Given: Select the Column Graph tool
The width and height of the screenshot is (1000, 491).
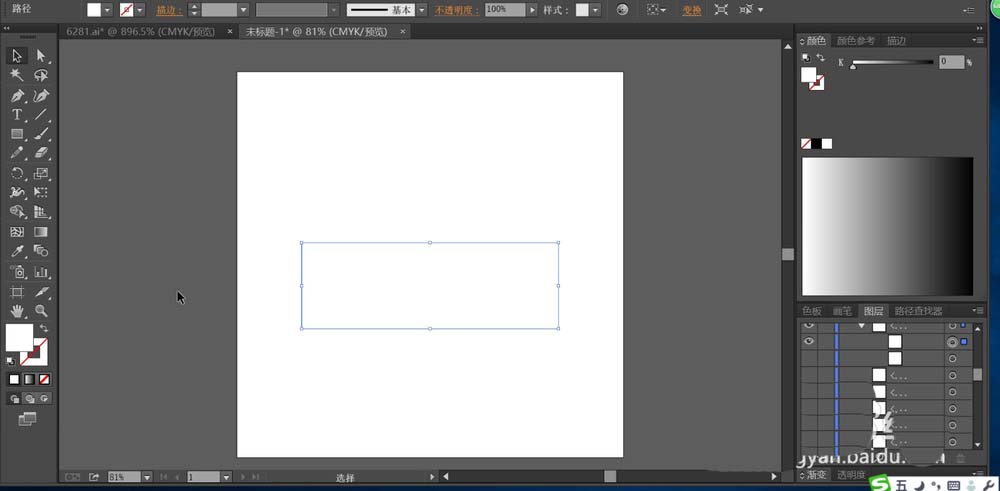Looking at the screenshot, I should (x=41, y=272).
